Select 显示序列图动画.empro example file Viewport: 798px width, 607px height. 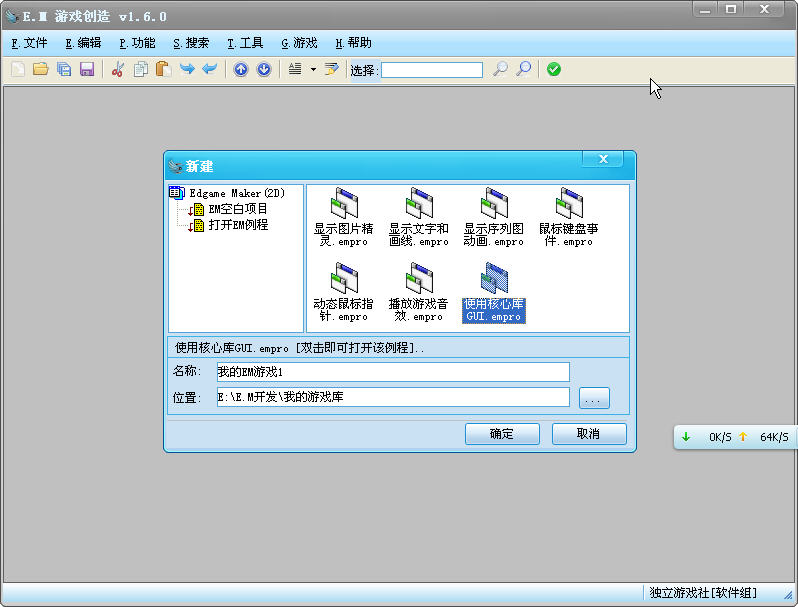pos(493,217)
